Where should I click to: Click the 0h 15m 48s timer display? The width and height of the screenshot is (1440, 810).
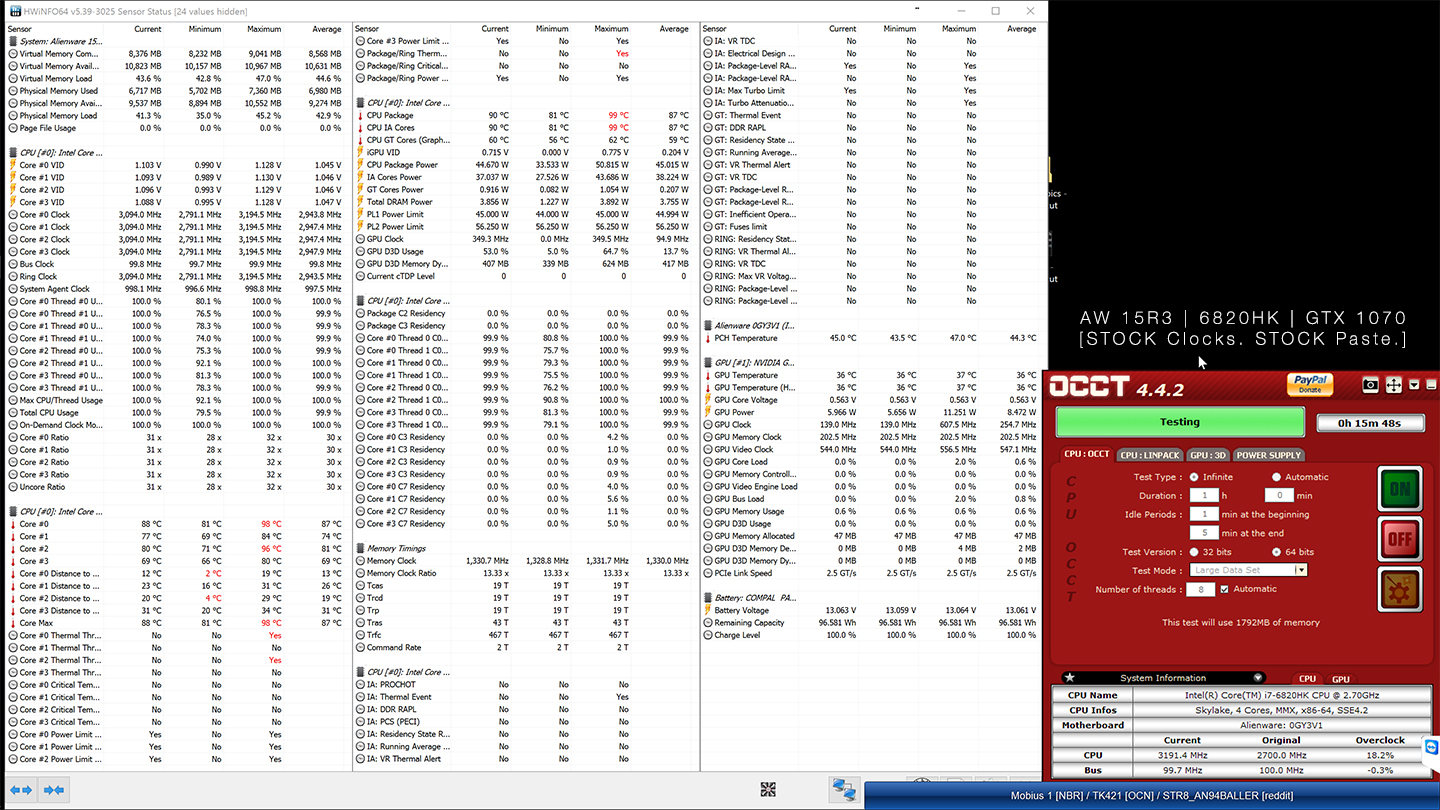pos(1369,423)
